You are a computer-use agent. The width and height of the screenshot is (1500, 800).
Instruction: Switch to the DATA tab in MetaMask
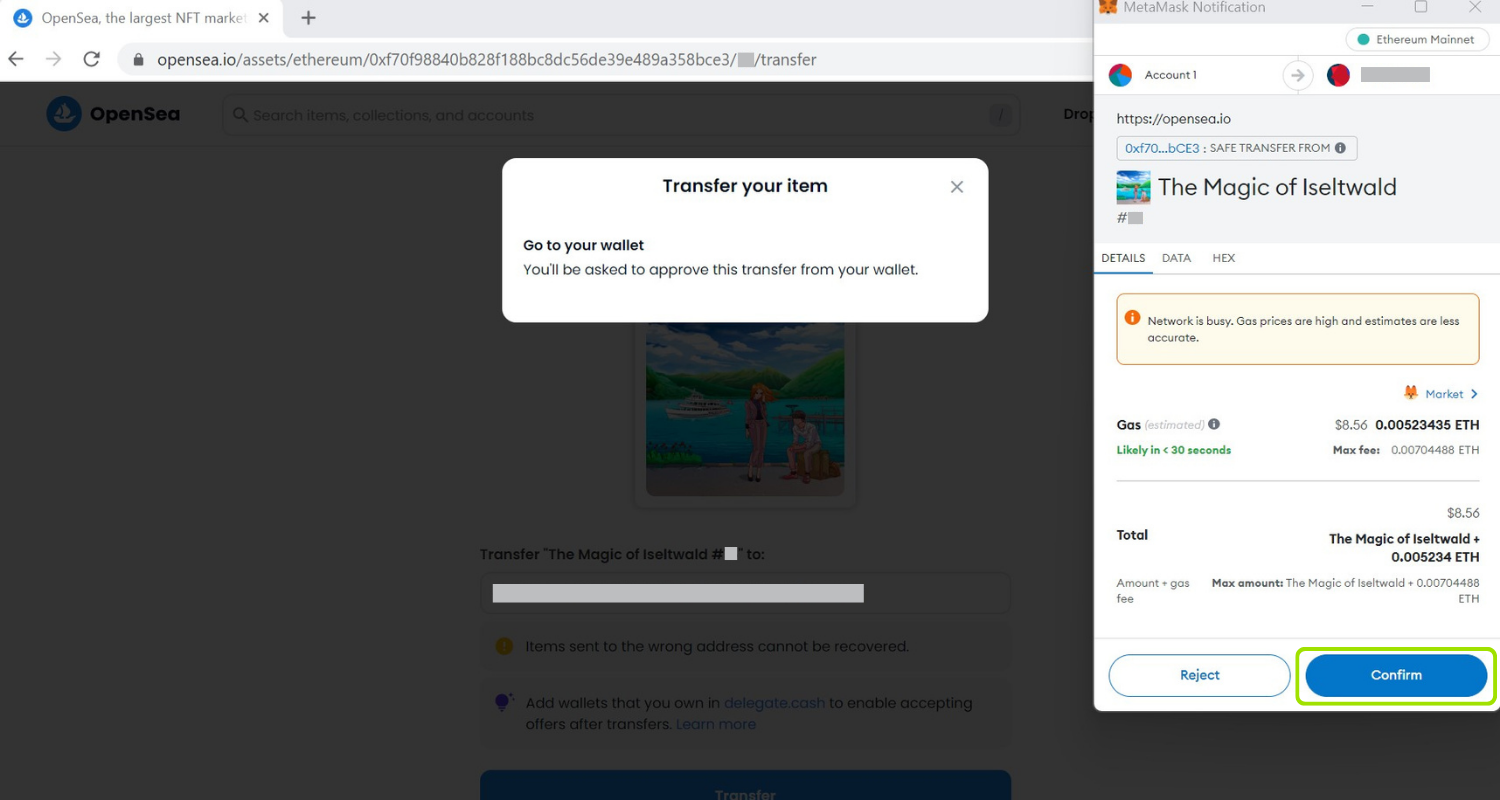[1176, 258]
